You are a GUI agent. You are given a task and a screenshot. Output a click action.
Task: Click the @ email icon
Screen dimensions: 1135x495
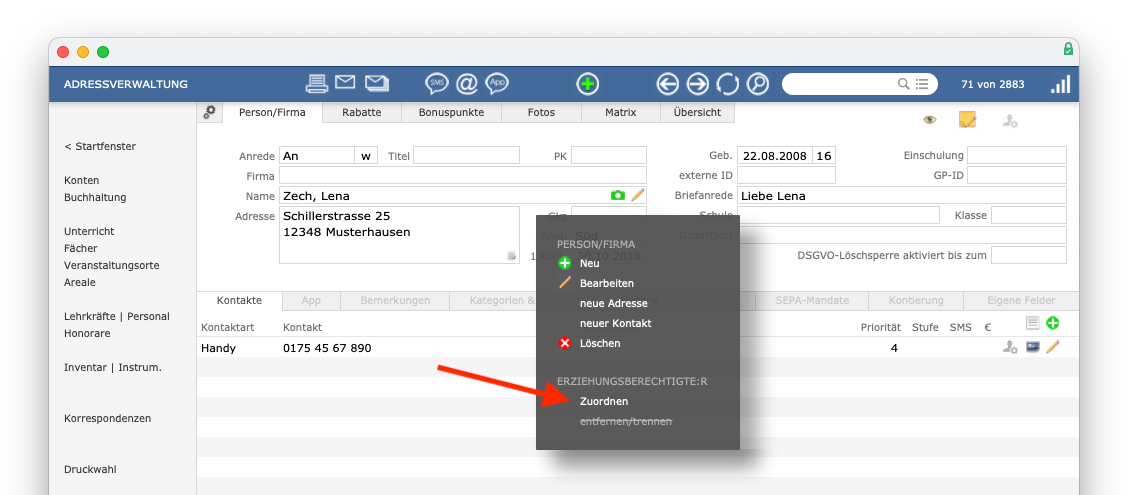(x=467, y=84)
